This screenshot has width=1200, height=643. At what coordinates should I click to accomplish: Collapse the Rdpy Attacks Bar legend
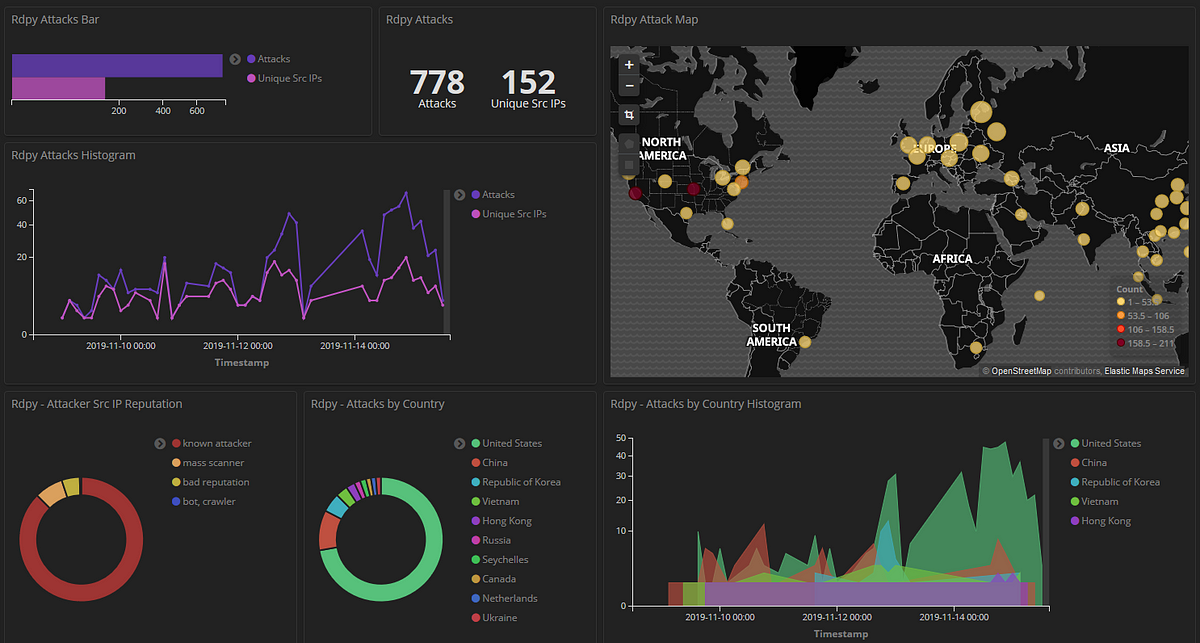tap(235, 59)
